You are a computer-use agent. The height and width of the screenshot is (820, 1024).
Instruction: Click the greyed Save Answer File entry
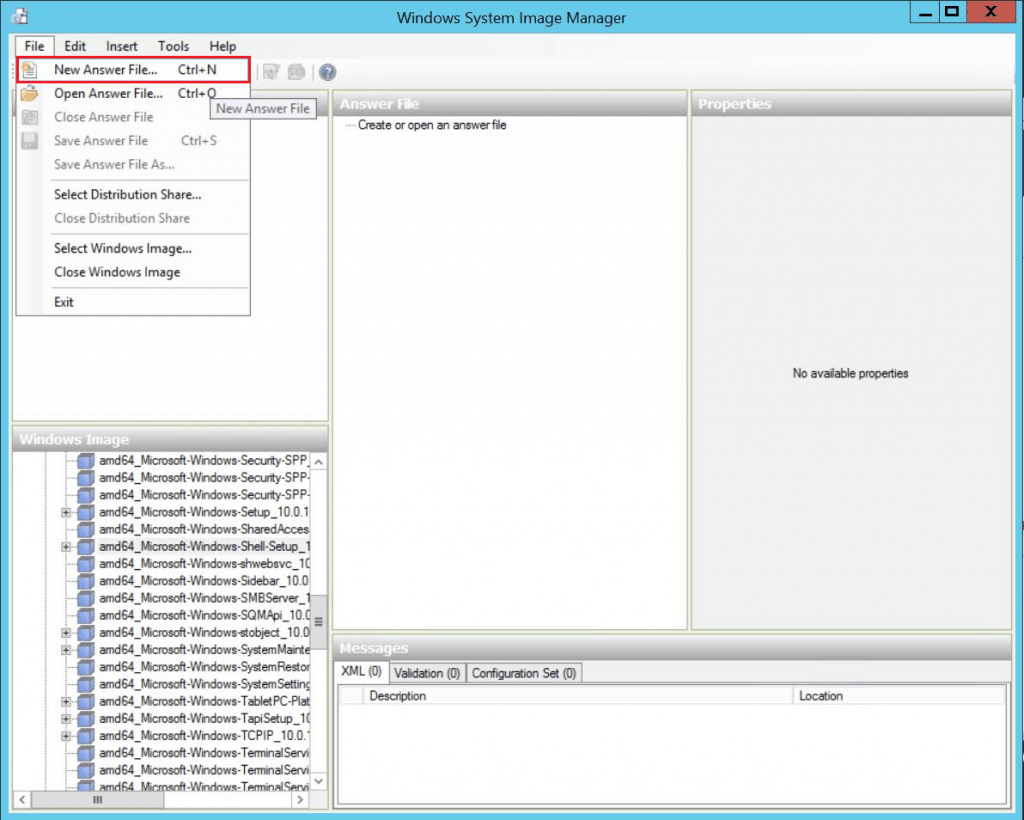pyautogui.click(x=133, y=141)
